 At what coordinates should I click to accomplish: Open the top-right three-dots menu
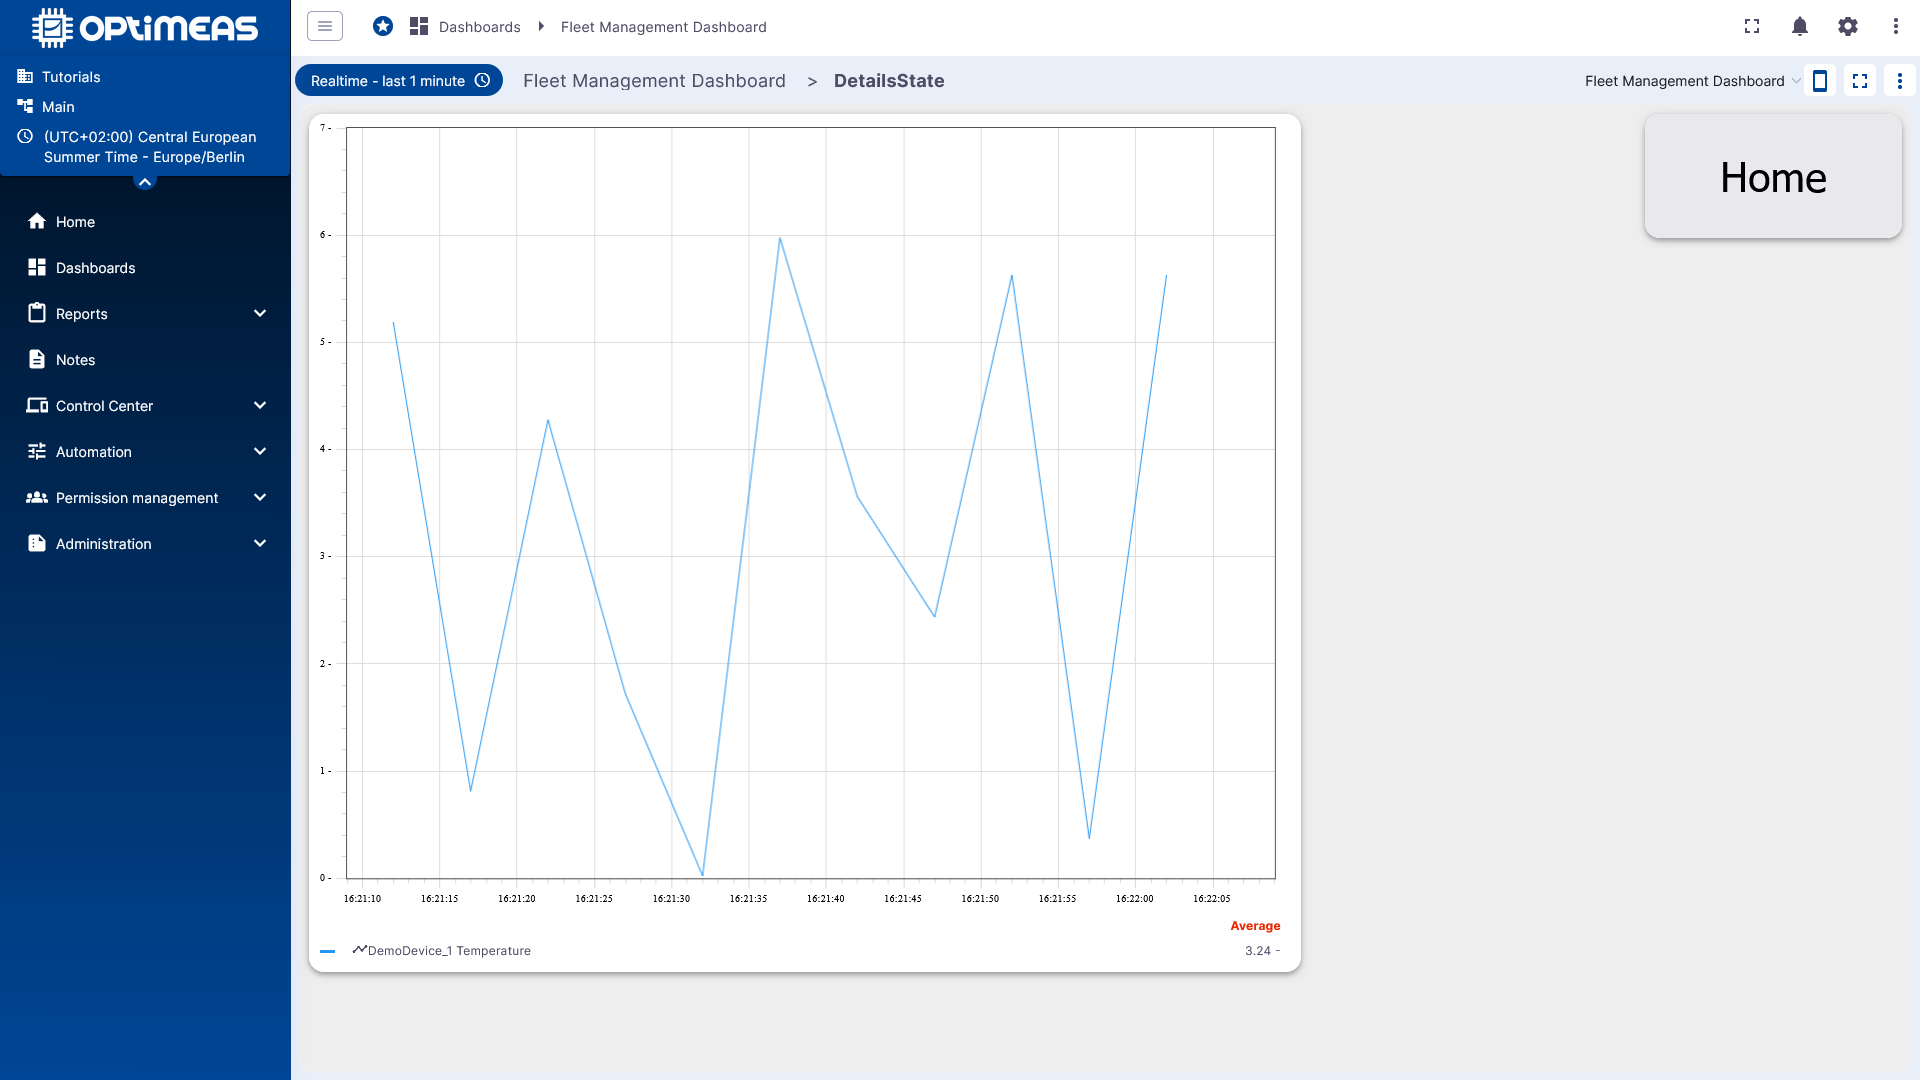pyautogui.click(x=1896, y=26)
